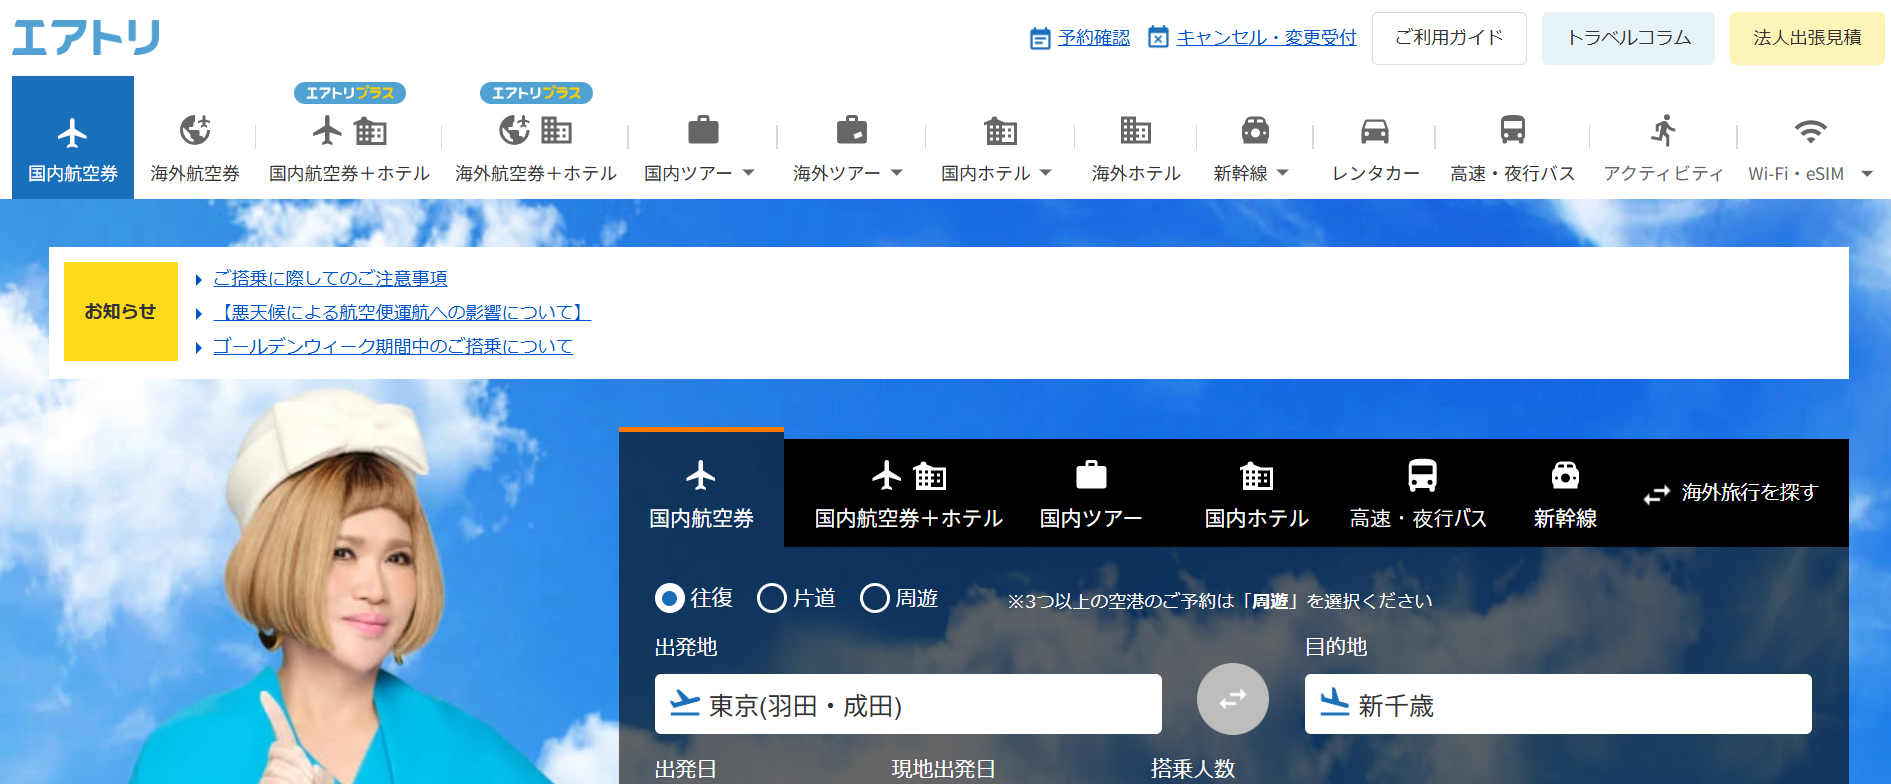This screenshot has width=1891, height=784.
Task: Click the 出発地 東京(羽田・成田) field
Action: pyautogui.click(x=908, y=704)
